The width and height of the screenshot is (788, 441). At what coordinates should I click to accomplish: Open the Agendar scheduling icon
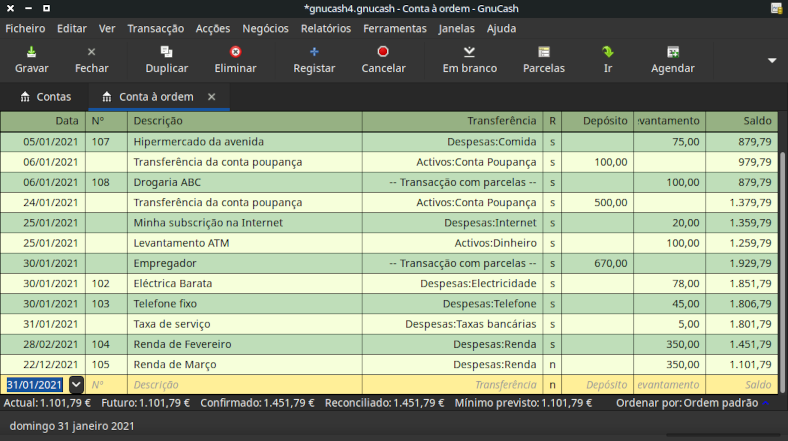coord(673,51)
